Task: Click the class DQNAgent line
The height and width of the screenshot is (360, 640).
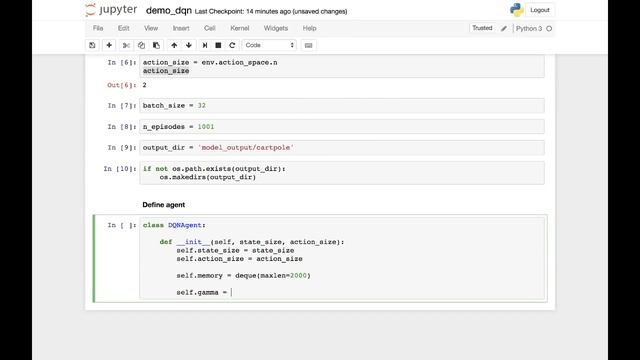Action: pyautogui.click(x=174, y=225)
